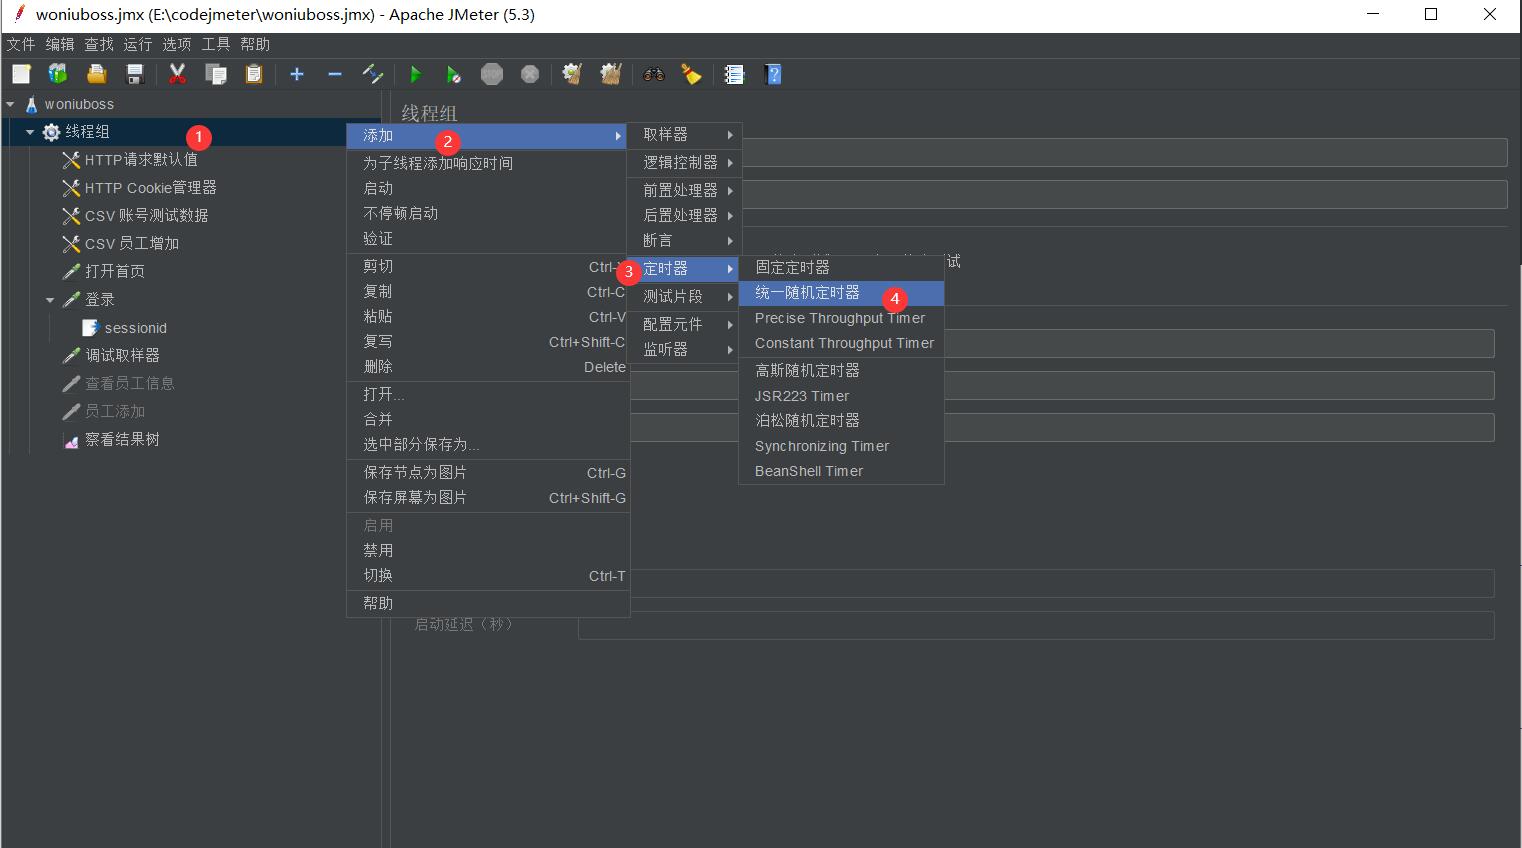Choose 禁用 in the context menu
This screenshot has width=1522, height=848.
pos(487,550)
